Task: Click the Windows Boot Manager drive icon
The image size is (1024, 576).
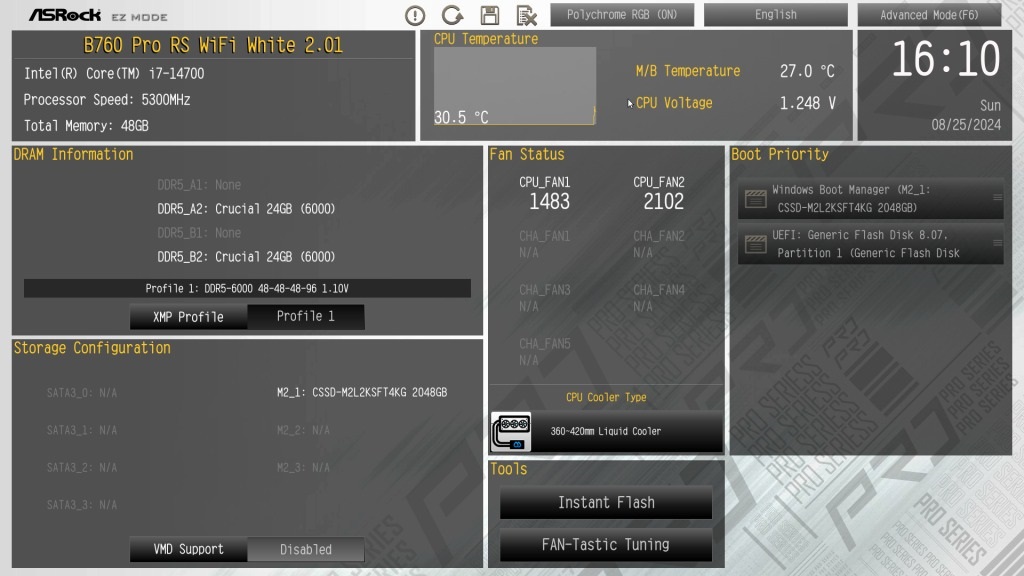Action: (x=756, y=199)
